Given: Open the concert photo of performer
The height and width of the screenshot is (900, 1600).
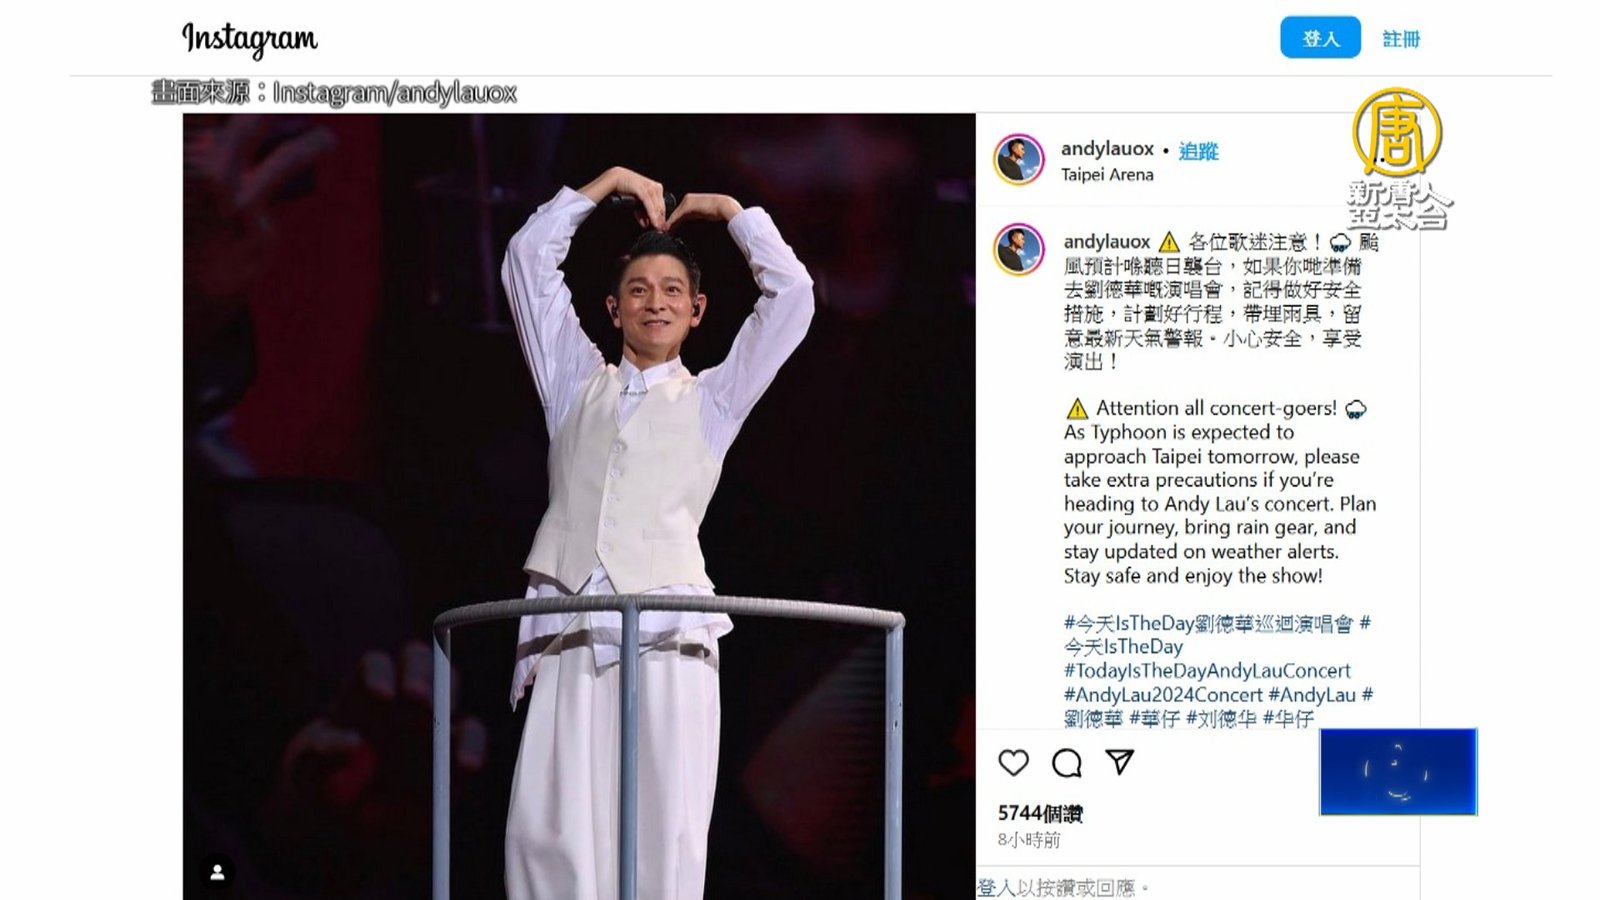Looking at the screenshot, I should click(x=579, y=506).
